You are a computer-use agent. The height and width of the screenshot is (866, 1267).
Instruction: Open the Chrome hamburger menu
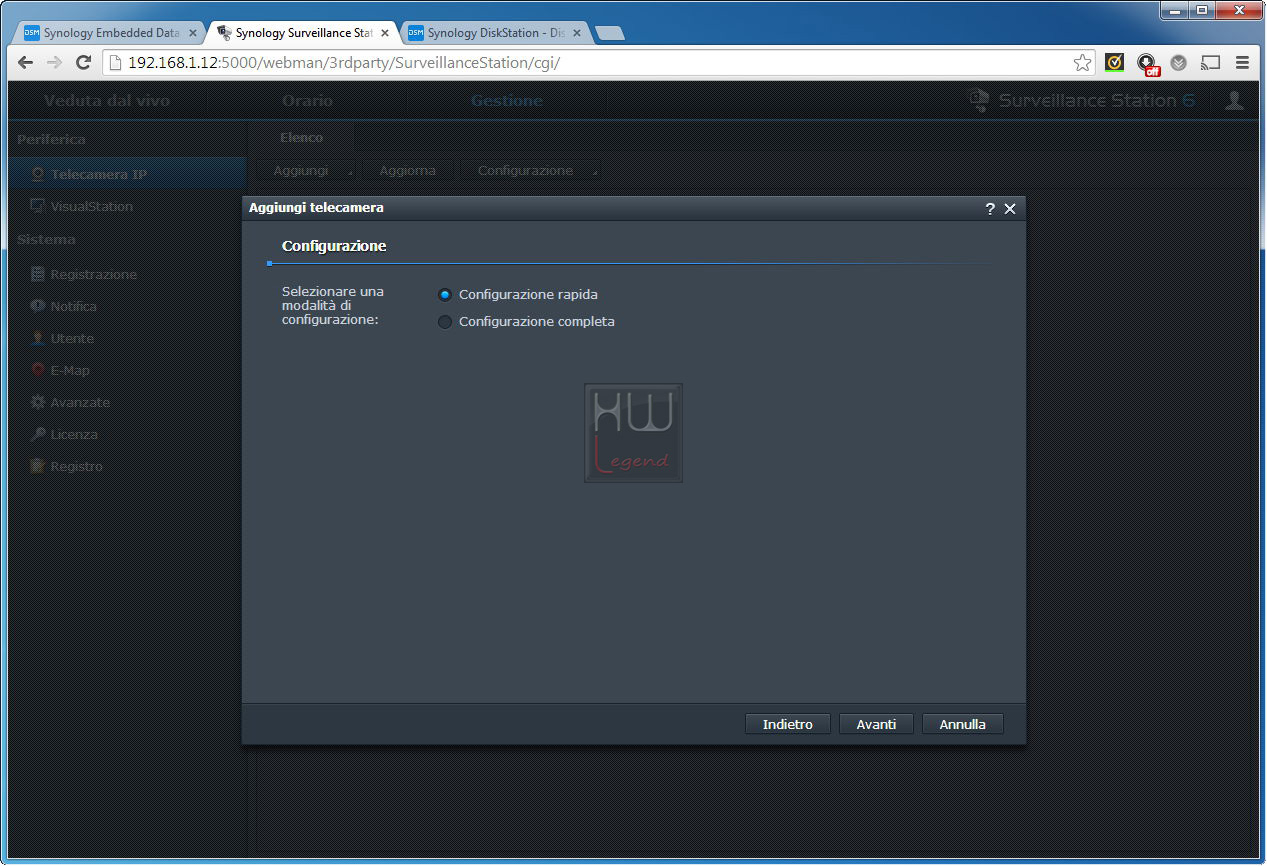1243,63
